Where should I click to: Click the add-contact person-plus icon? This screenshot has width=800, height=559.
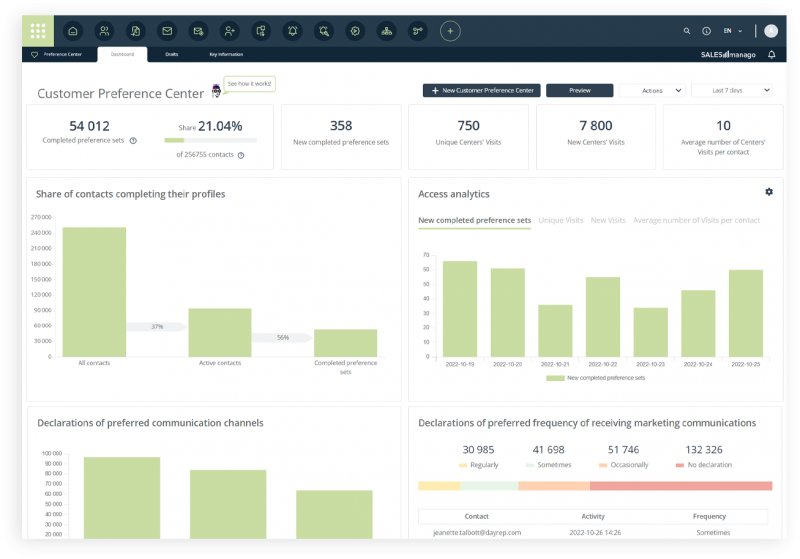[x=230, y=31]
